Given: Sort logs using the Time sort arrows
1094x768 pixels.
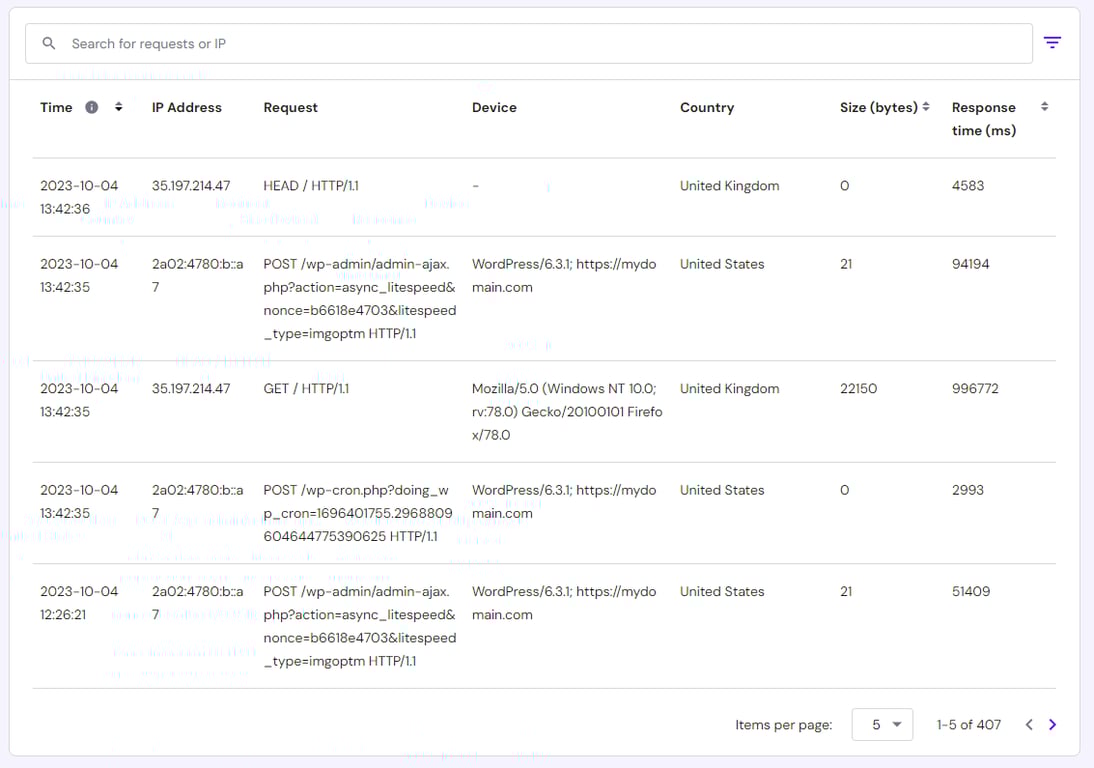Looking at the screenshot, I should coord(117,107).
